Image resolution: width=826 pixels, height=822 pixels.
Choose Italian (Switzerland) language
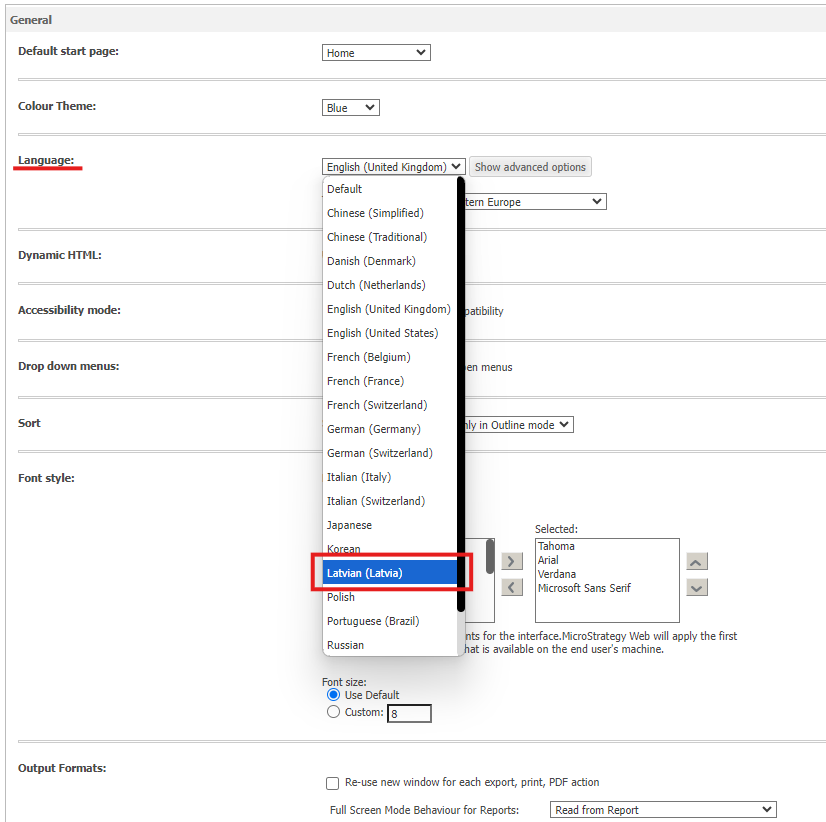coord(390,501)
